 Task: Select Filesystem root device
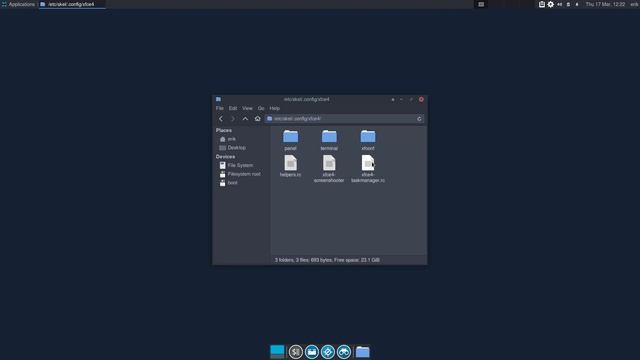tap(241, 174)
